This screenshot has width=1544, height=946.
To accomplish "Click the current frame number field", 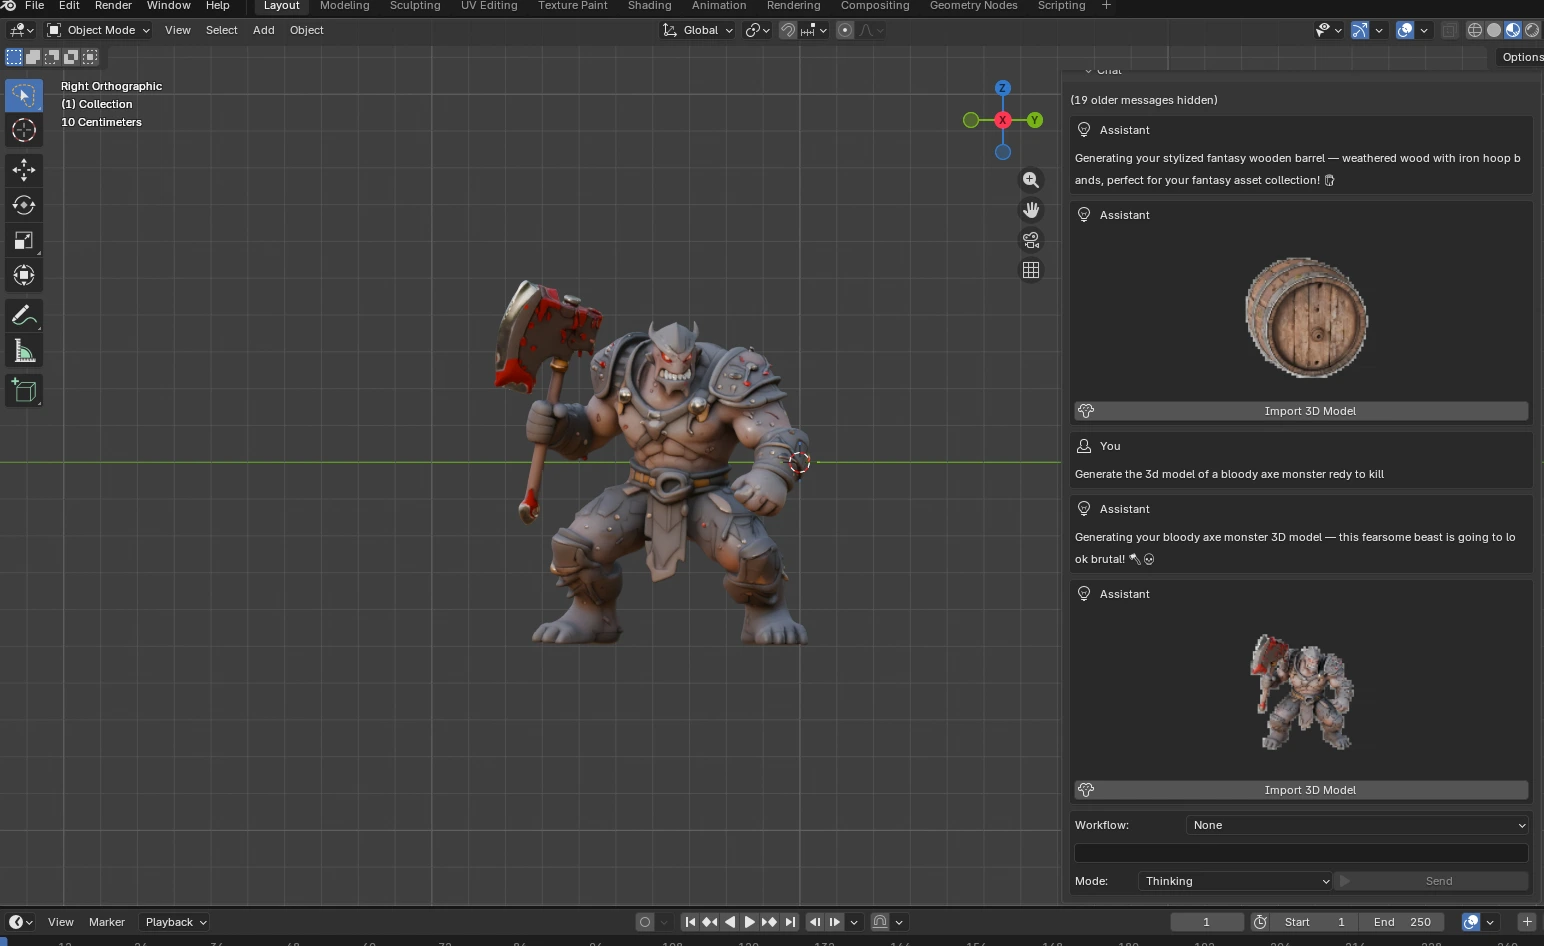I will [x=1207, y=922].
